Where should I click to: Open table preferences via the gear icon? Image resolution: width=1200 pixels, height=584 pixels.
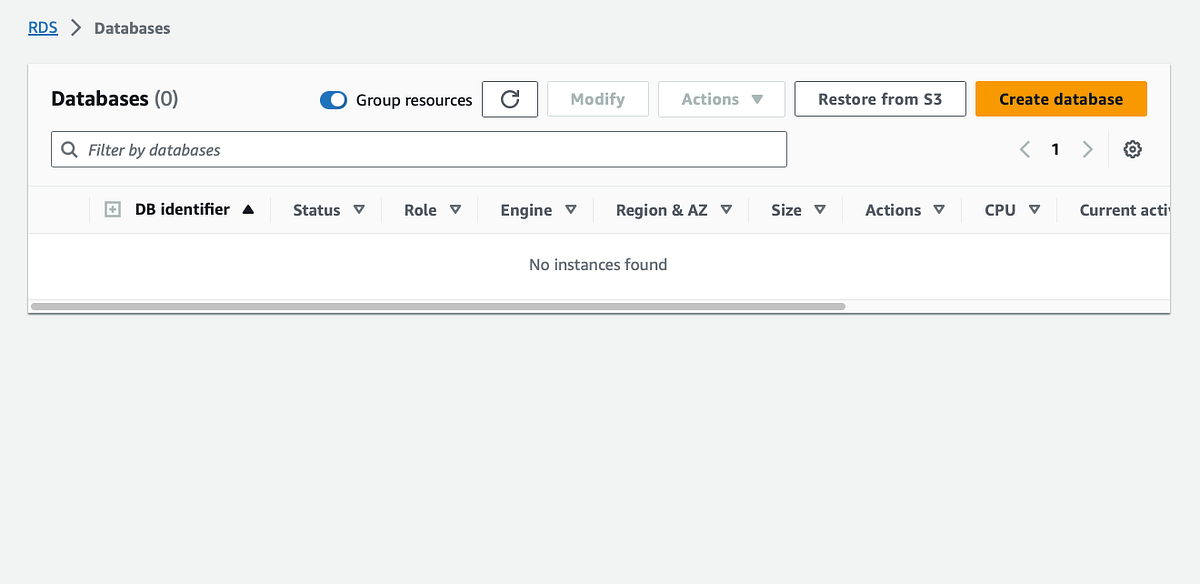click(1132, 148)
